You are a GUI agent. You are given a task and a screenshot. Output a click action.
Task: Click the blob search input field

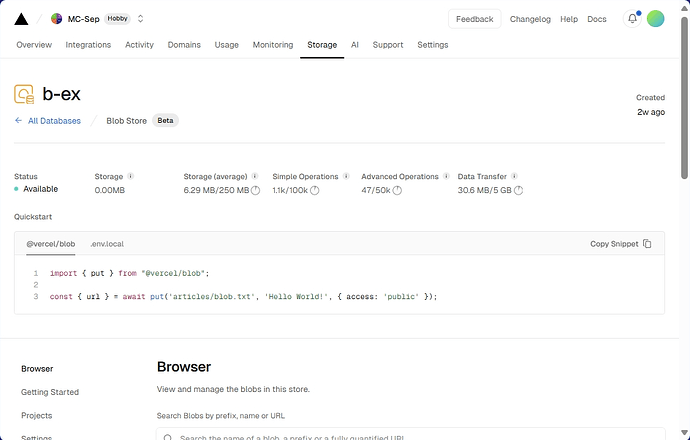pyautogui.click(x=411, y=434)
